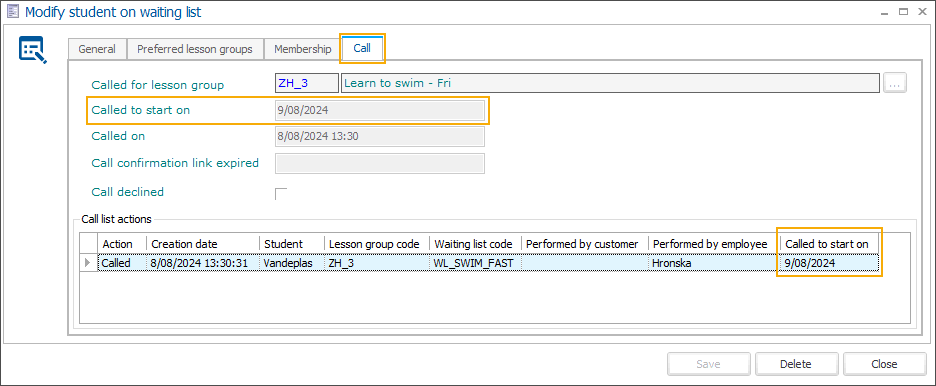
Task: Click the 9/08/2024 grid cell
Action: (829, 263)
